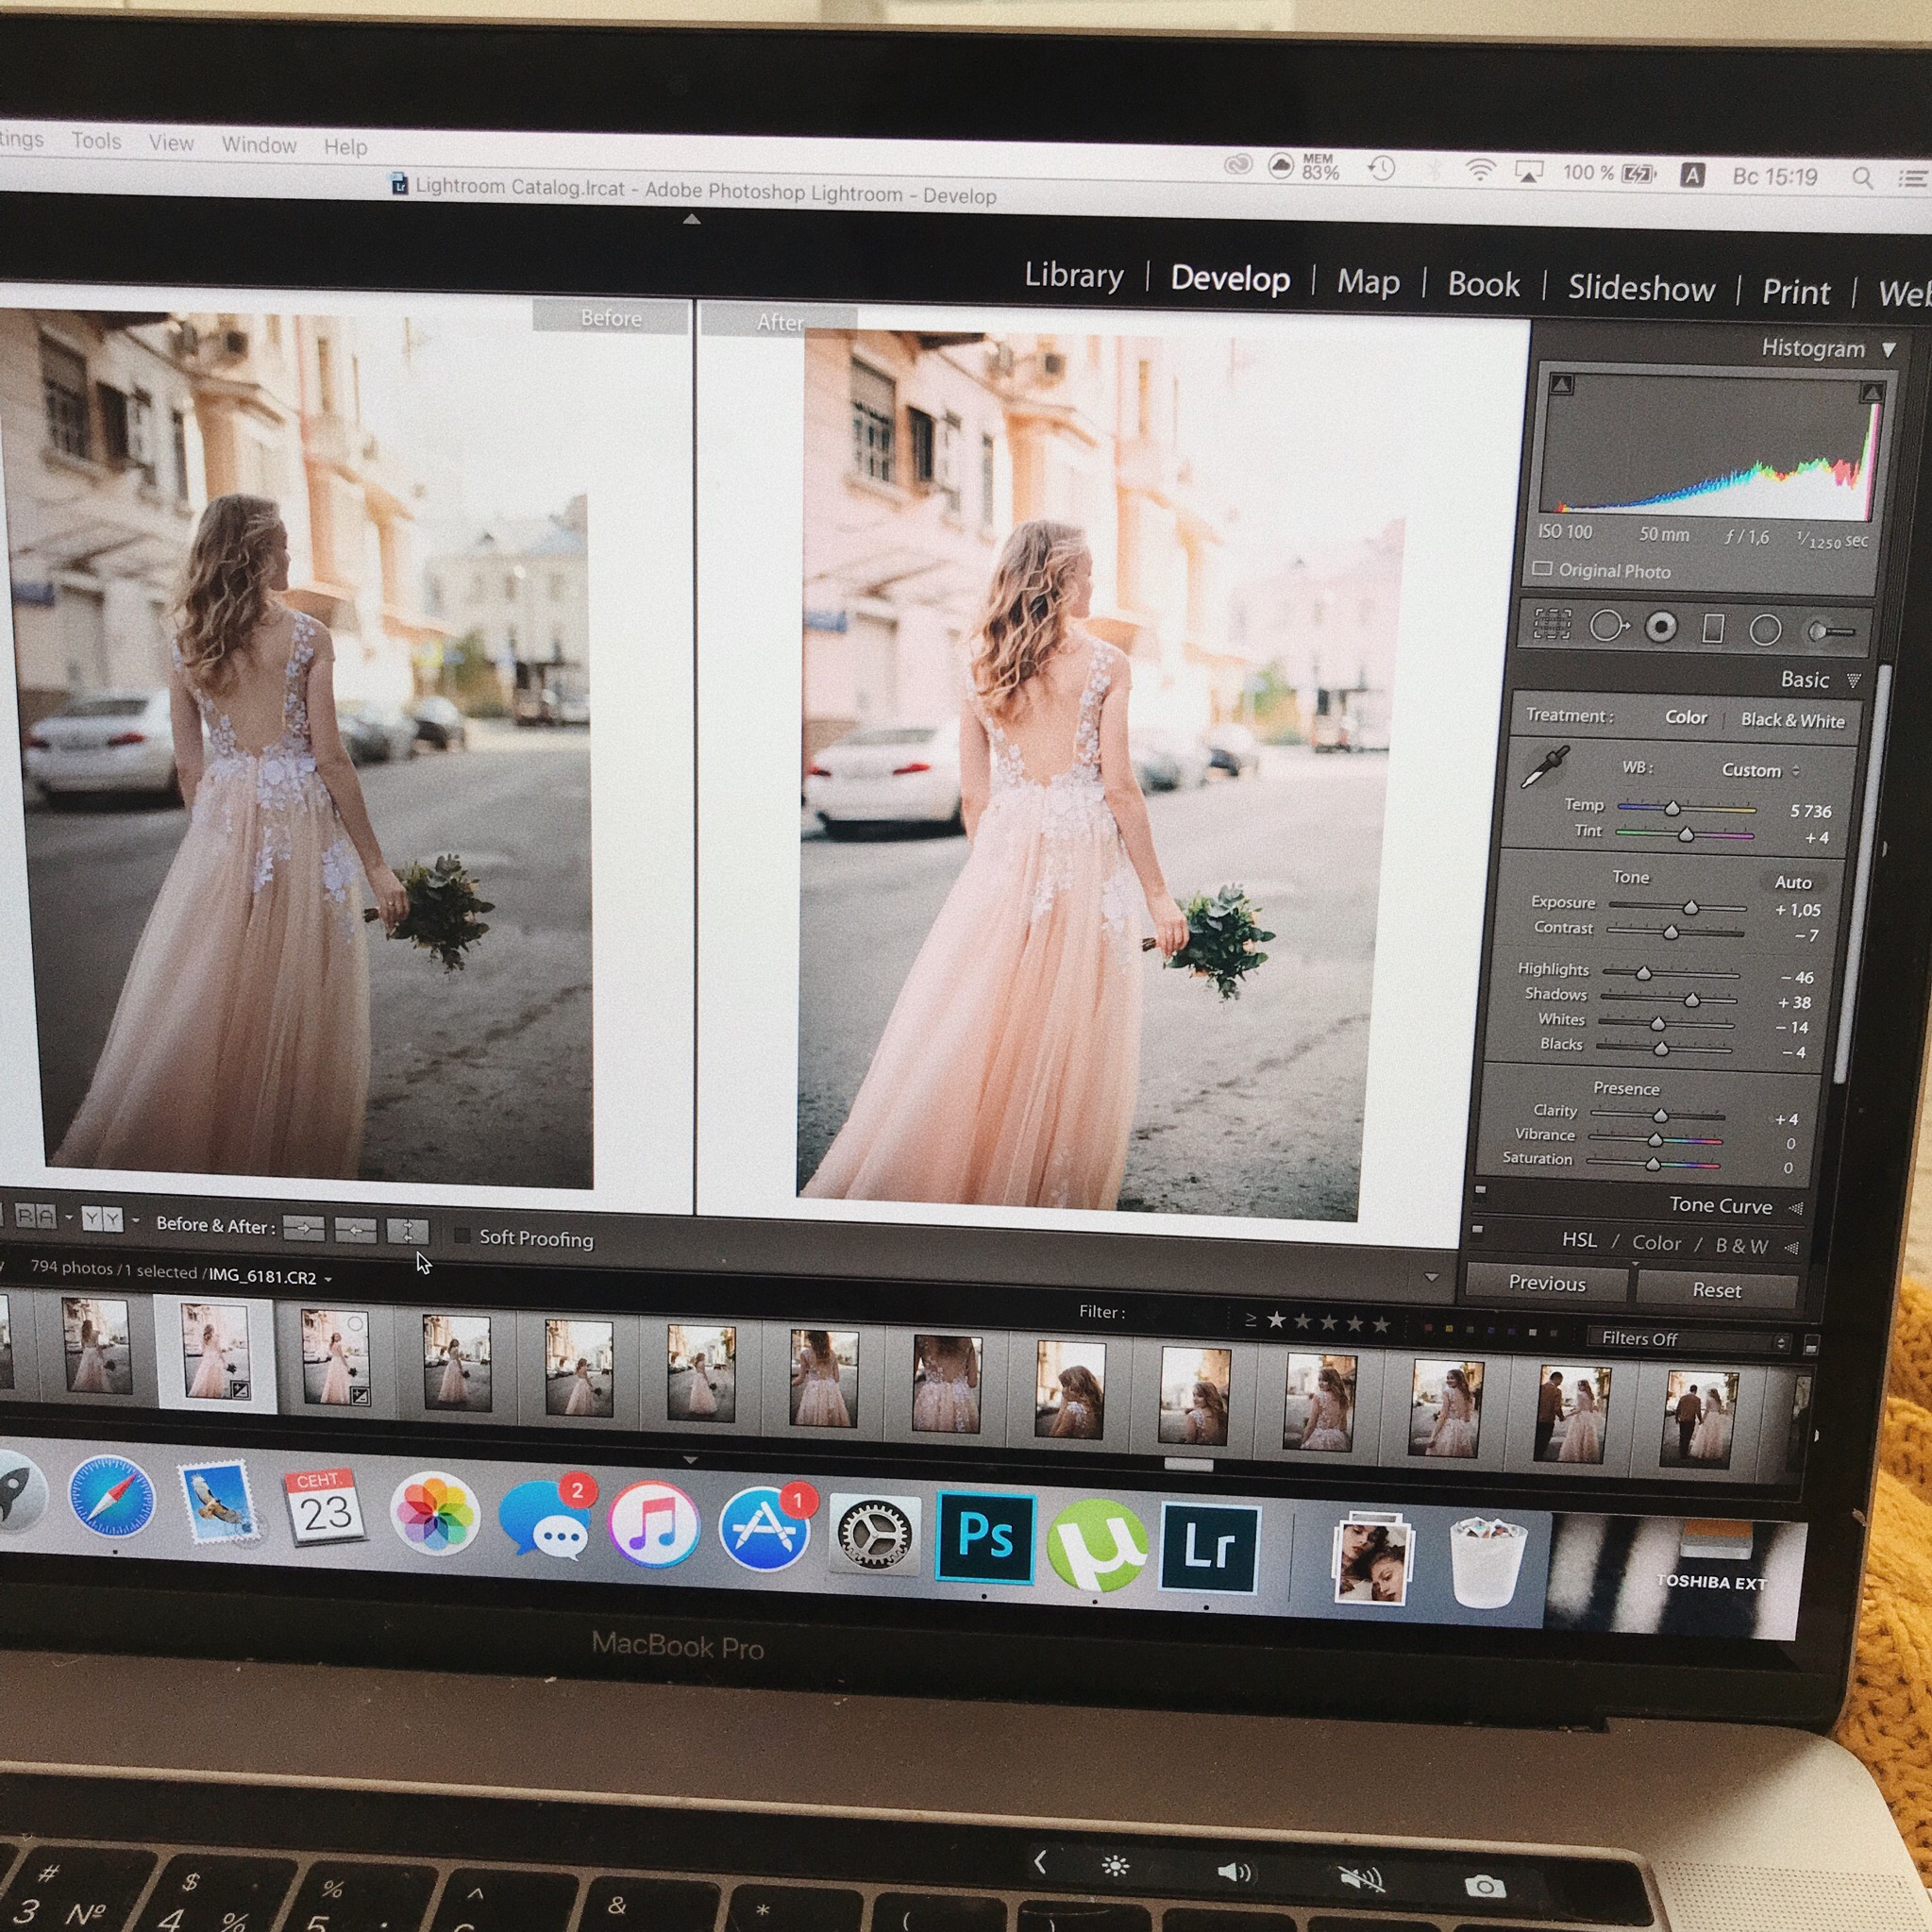The image size is (1932, 1932).
Task: Open Calendar from the dock
Action: pyautogui.click(x=326, y=1506)
